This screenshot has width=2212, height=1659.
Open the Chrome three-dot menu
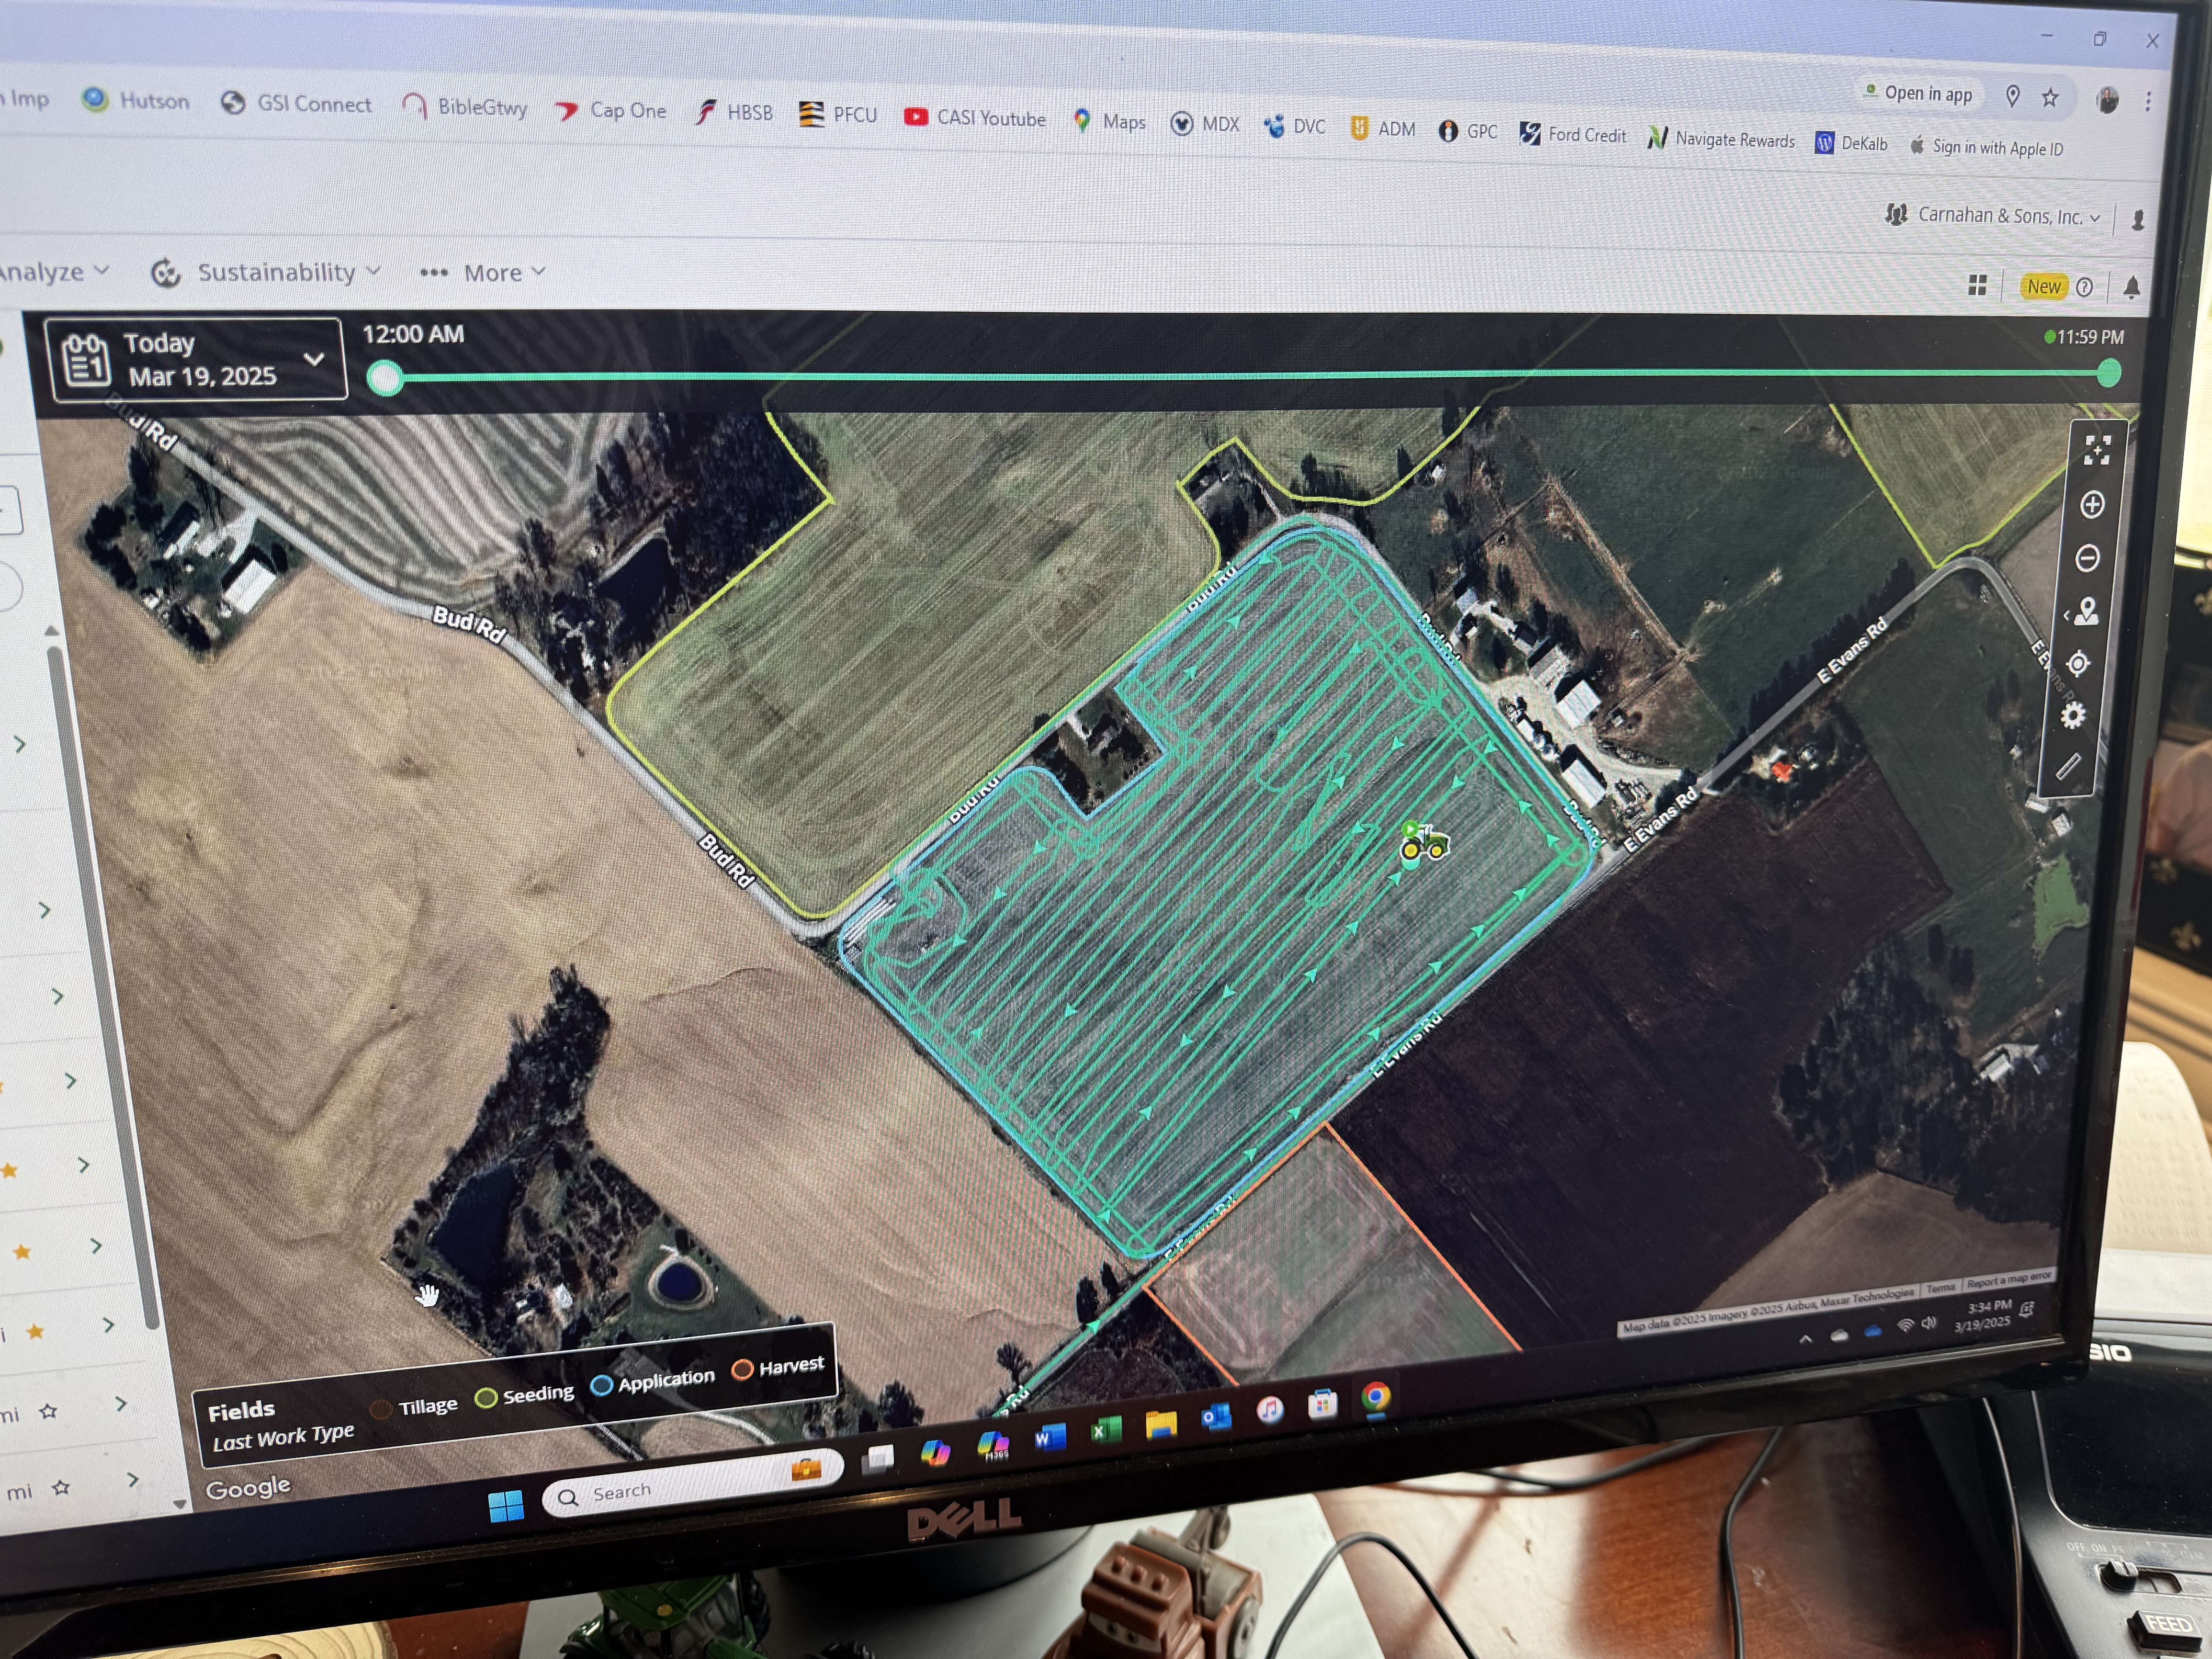pos(2148,101)
